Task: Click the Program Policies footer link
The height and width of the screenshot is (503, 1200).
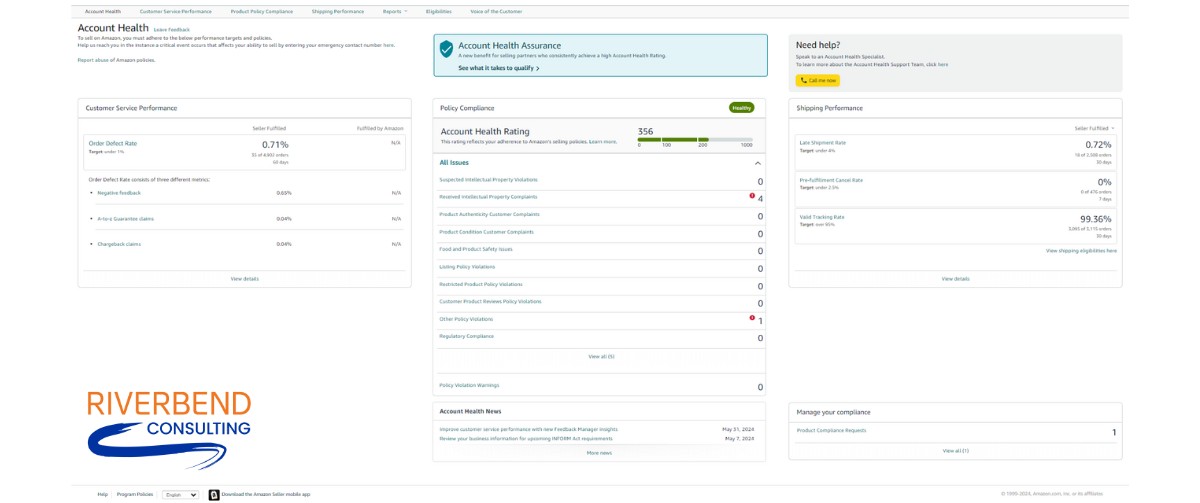Action: pos(135,494)
